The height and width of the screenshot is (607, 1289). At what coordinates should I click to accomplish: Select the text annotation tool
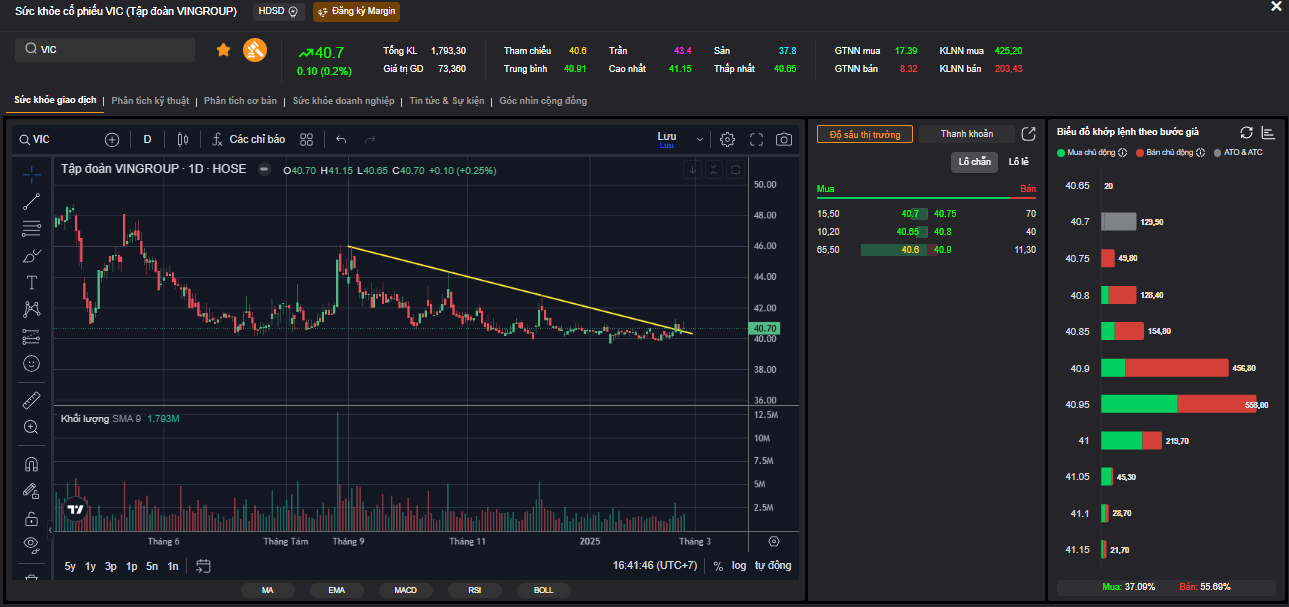click(31, 282)
